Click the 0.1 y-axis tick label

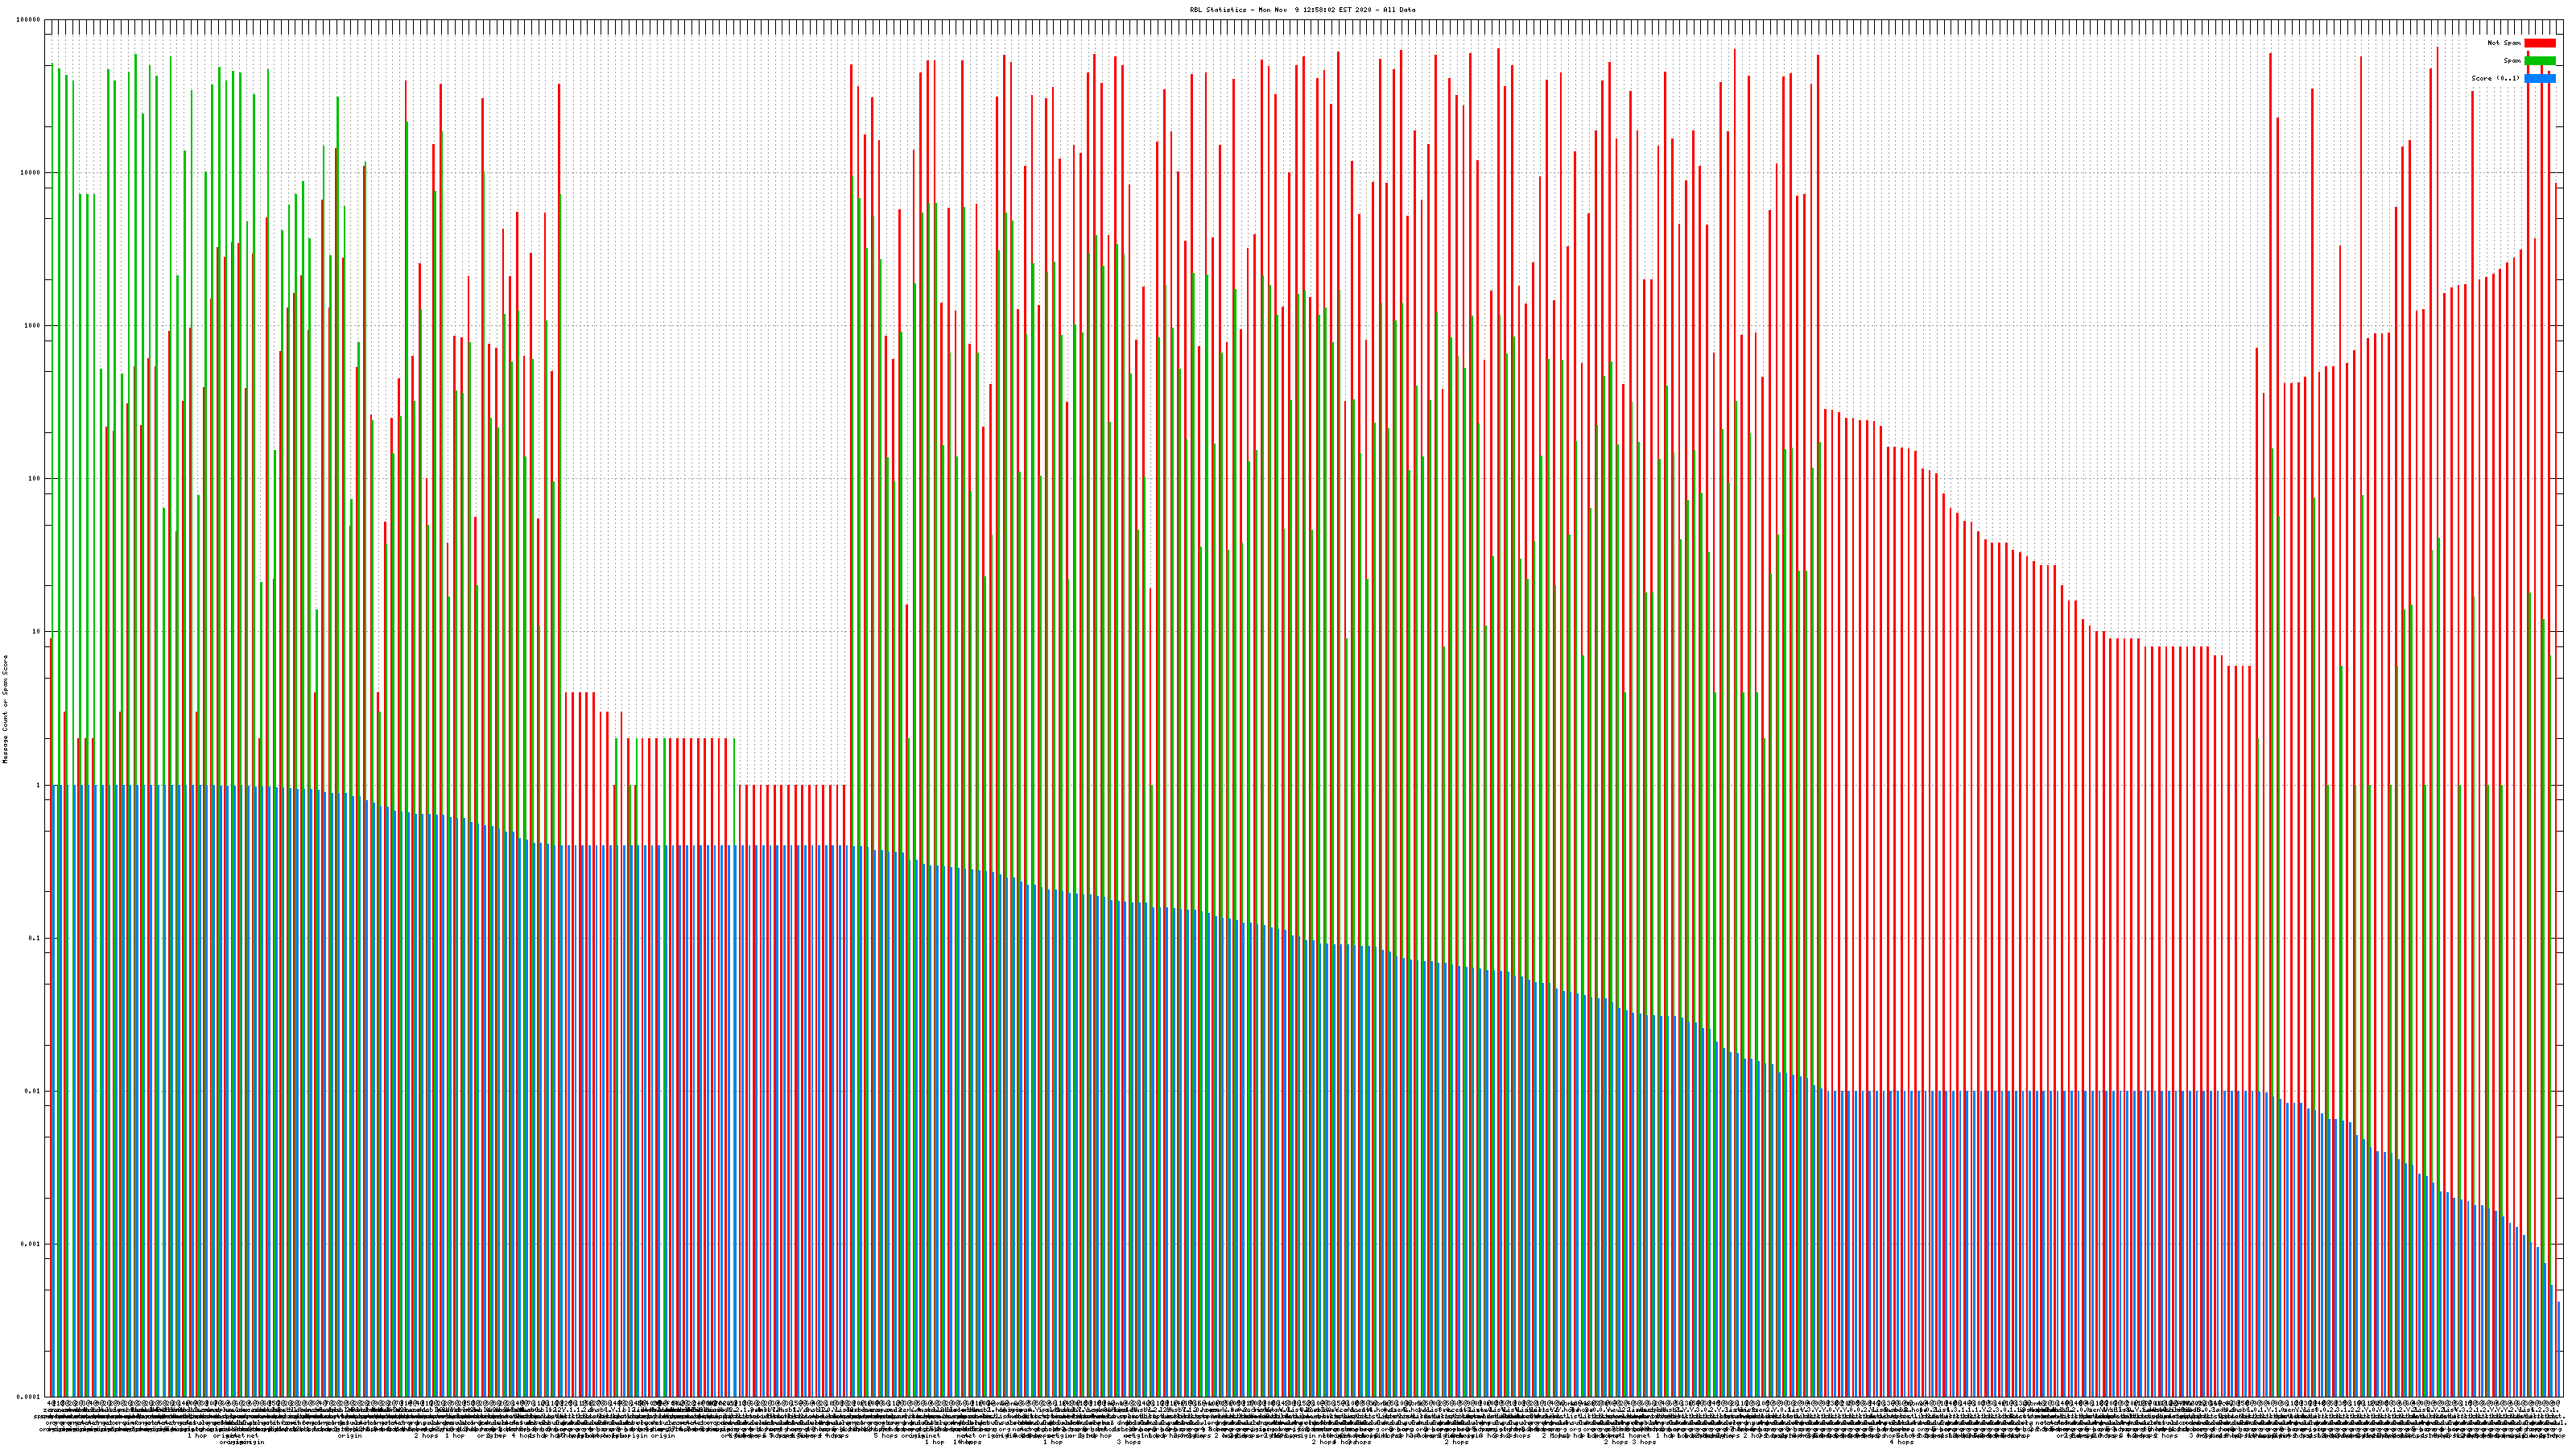[35, 938]
